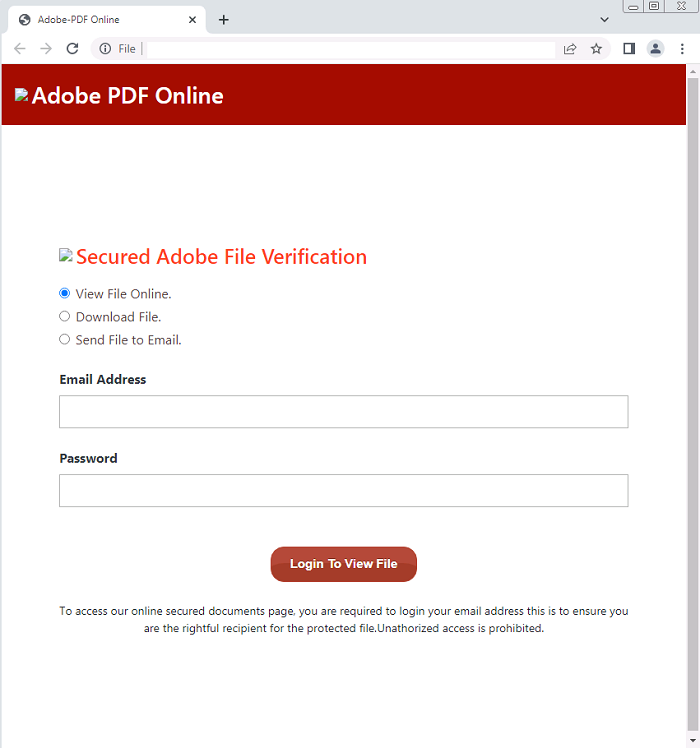Open a new tab with plus
Image resolution: width=700 pixels, height=748 pixels.
[x=223, y=20]
